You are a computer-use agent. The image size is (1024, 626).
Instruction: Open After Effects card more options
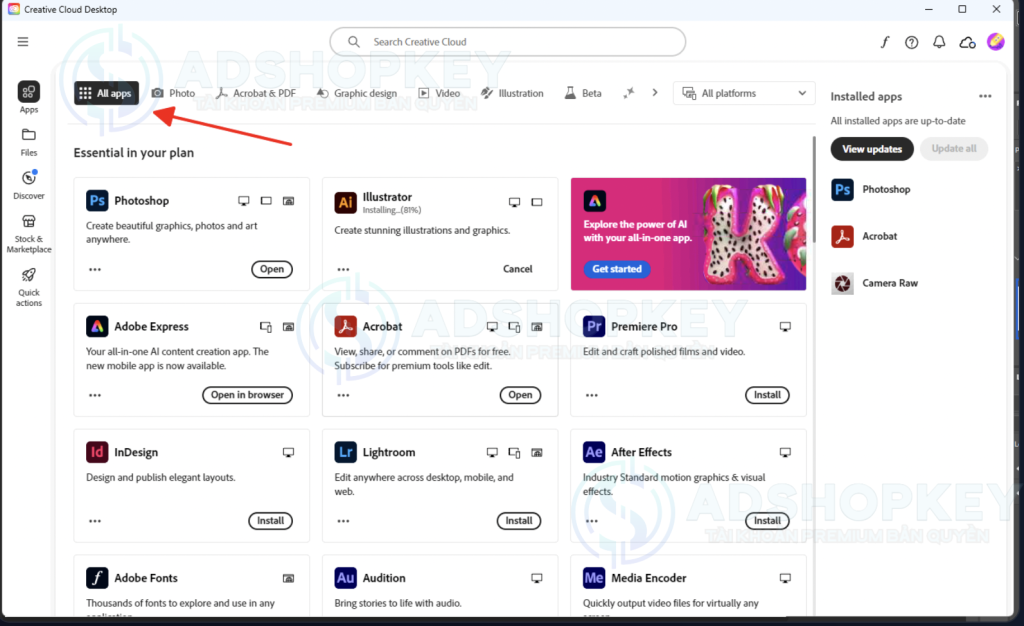pyautogui.click(x=592, y=522)
